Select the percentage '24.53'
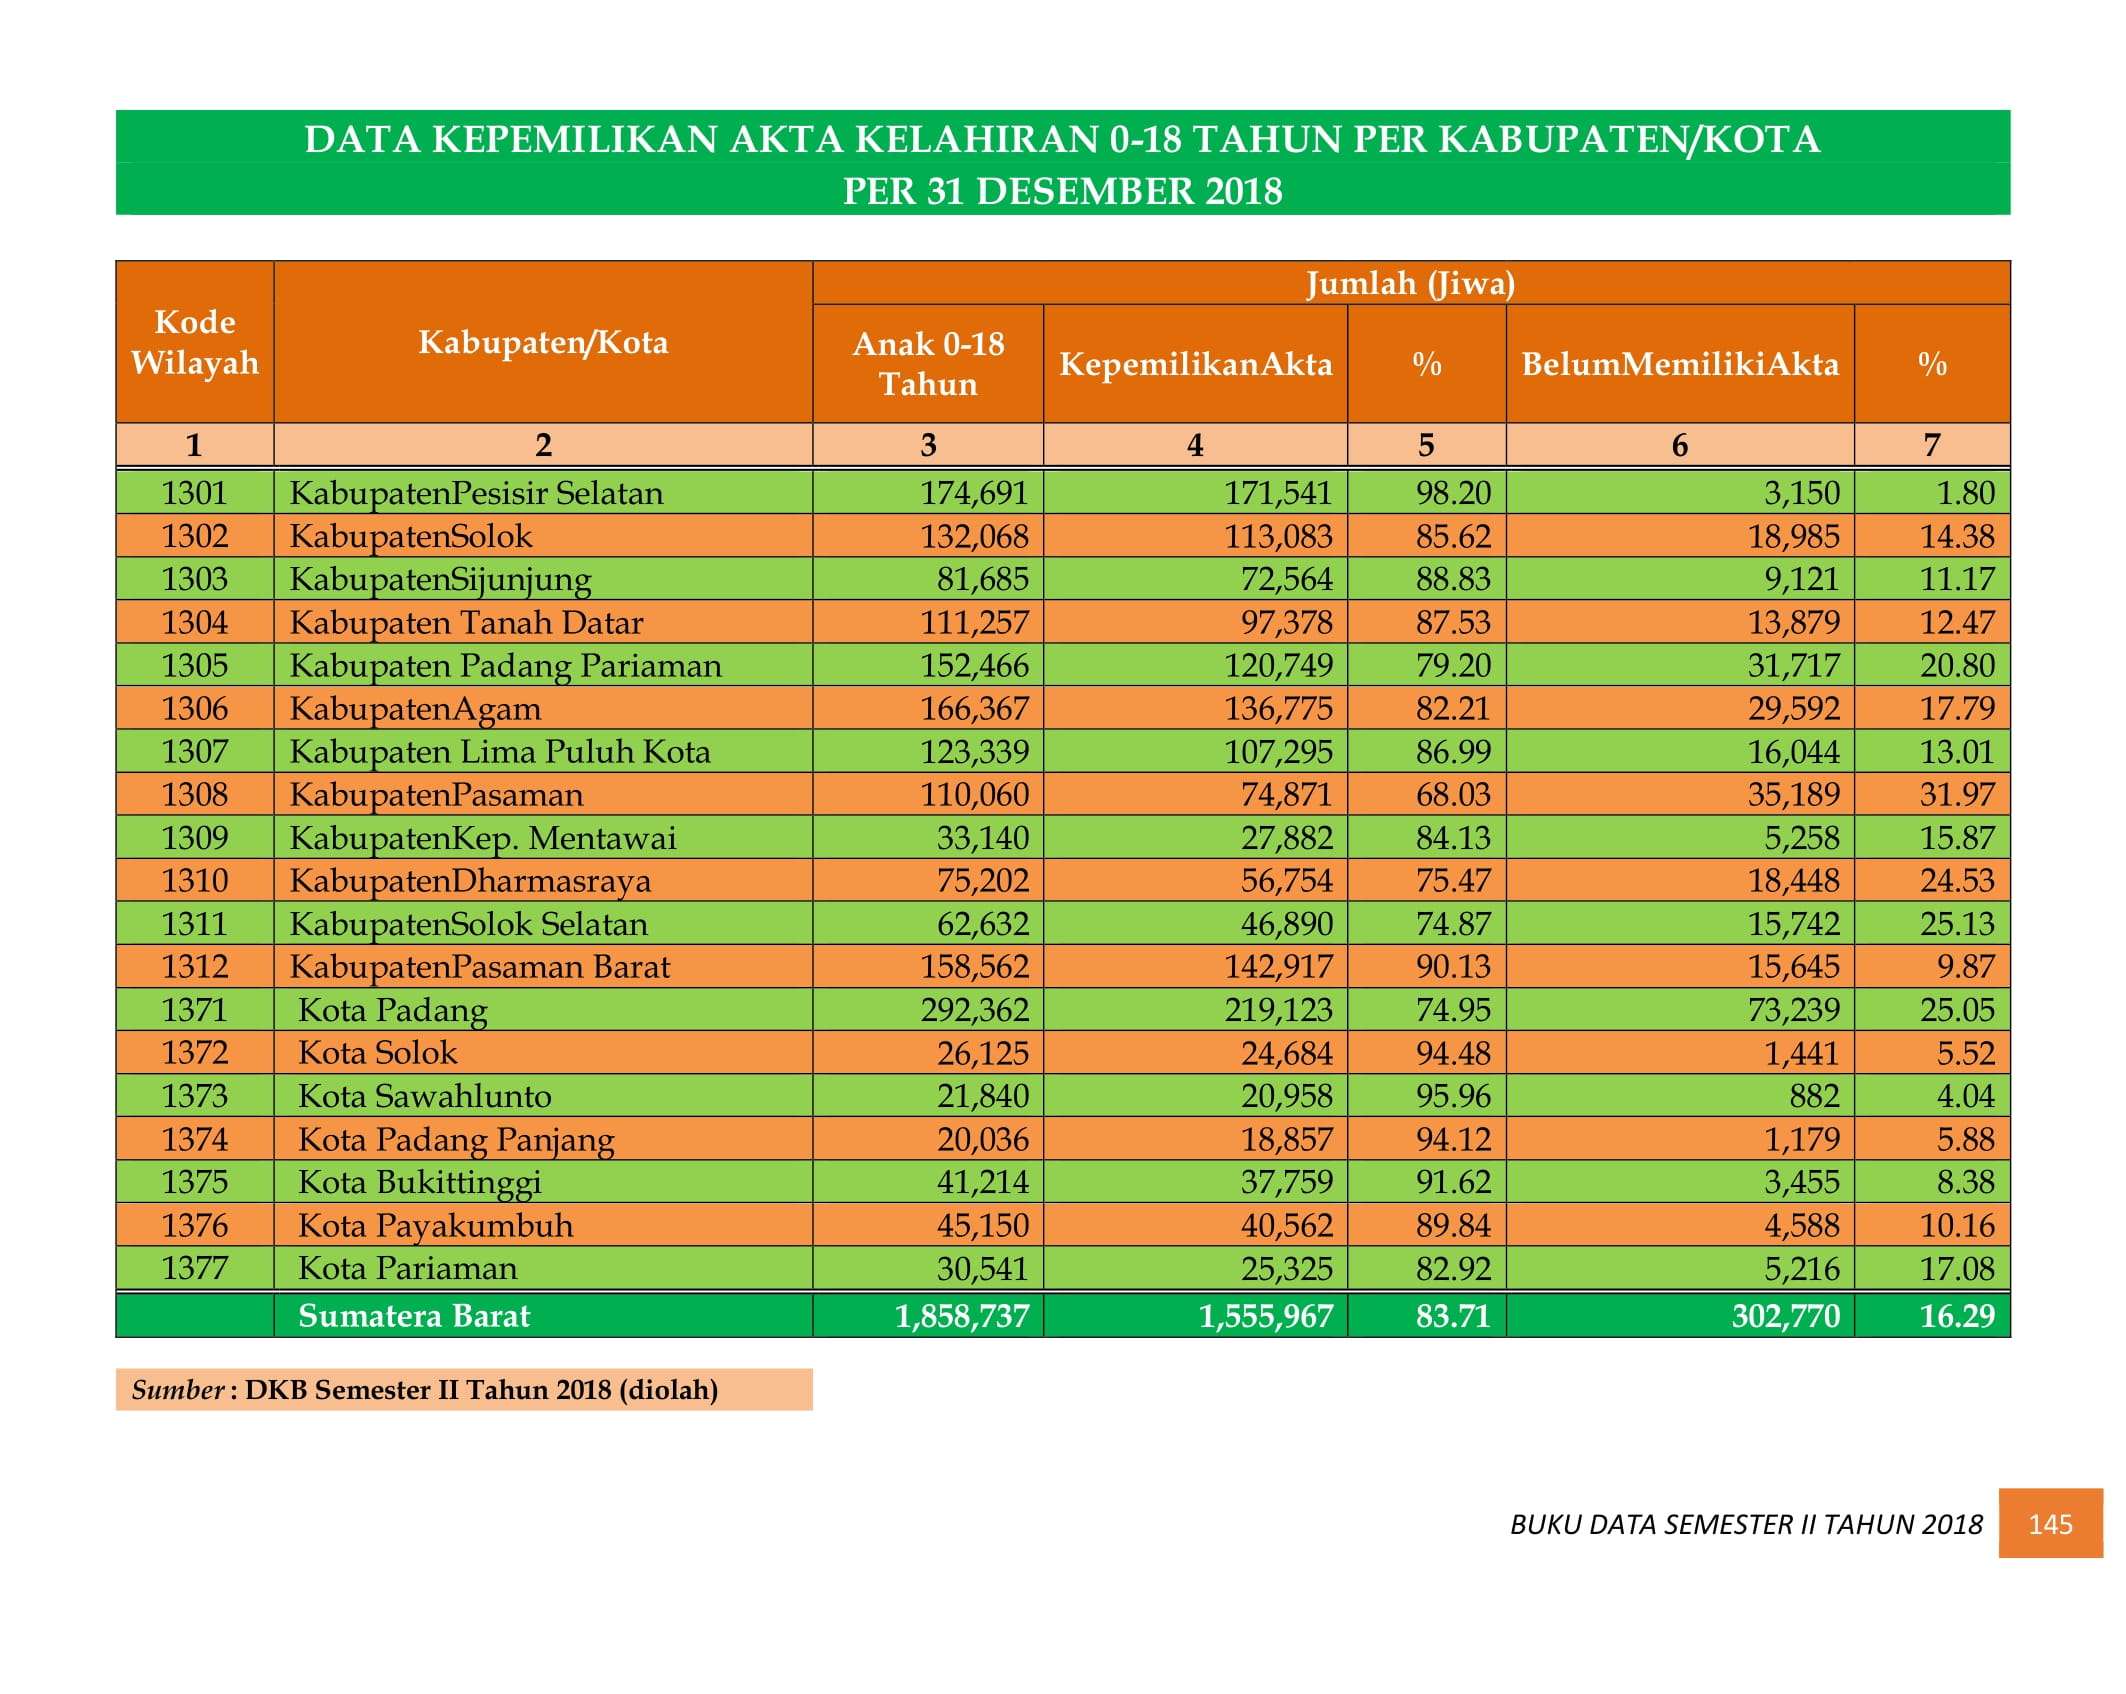2126x1694 pixels. 1957,880
